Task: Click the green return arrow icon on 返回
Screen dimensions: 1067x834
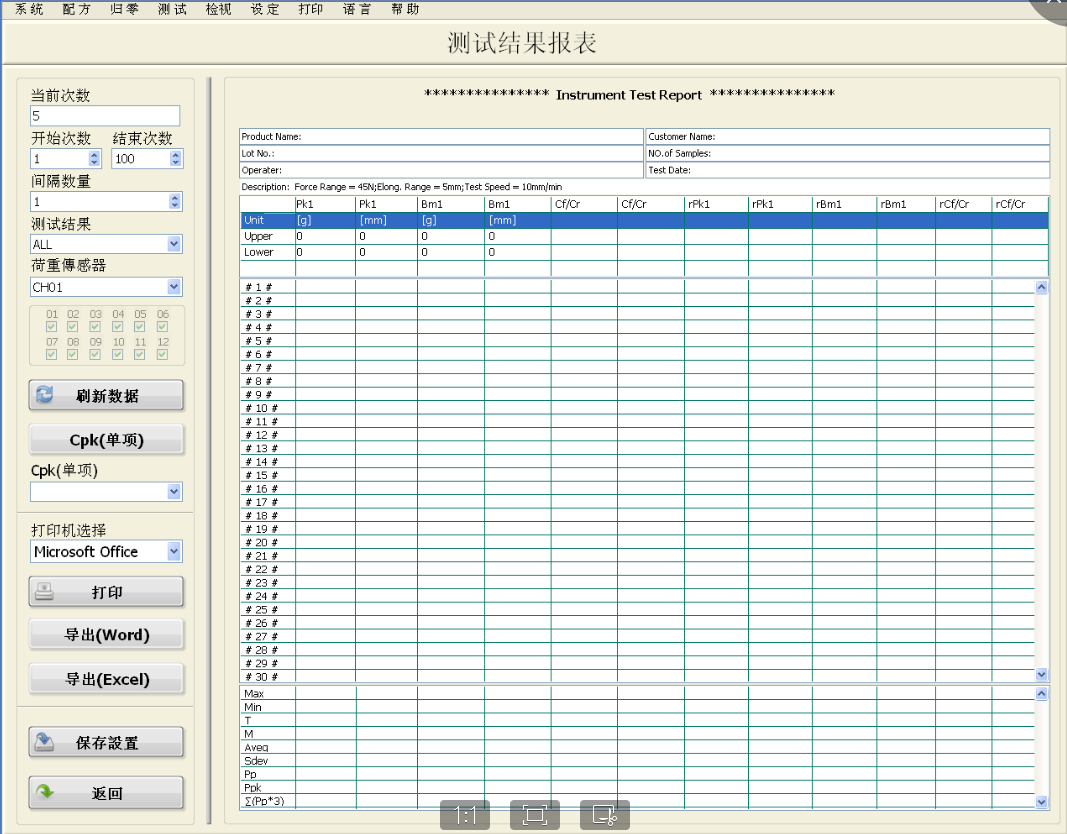Action: coord(45,793)
